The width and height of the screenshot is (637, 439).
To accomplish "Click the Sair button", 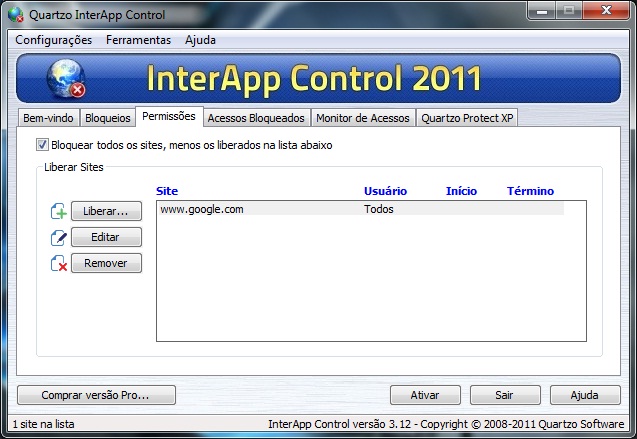I will (x=505, y=395).
